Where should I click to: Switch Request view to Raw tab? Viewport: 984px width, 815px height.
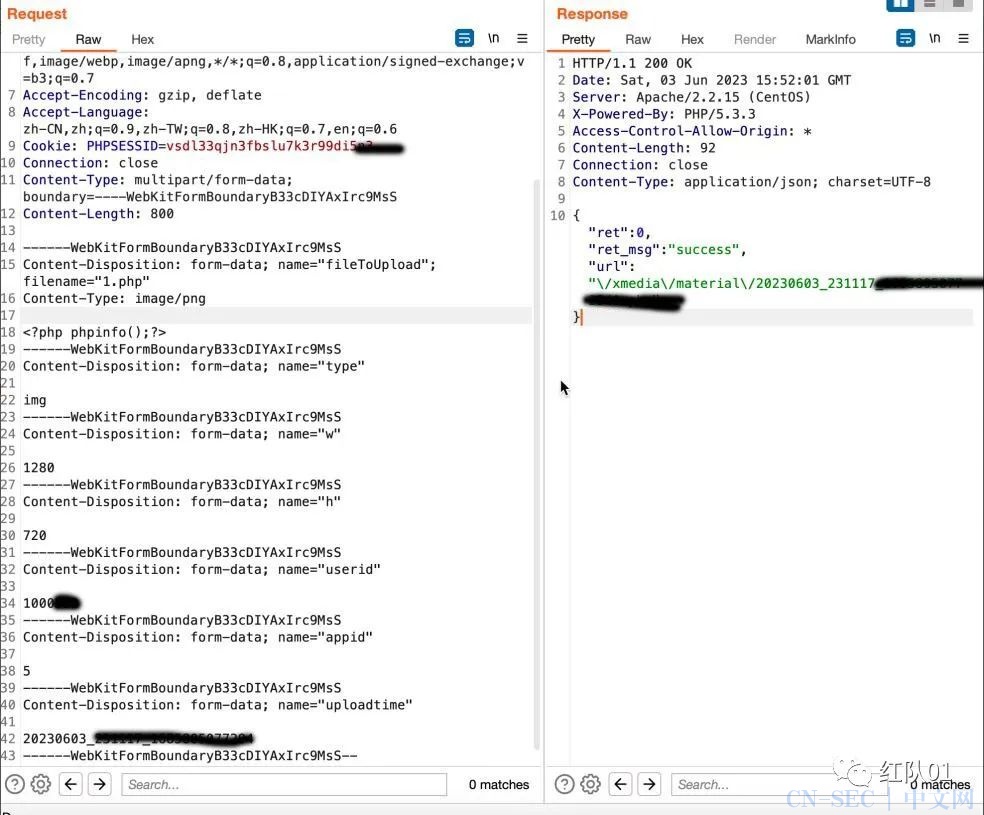click(88, 40)
